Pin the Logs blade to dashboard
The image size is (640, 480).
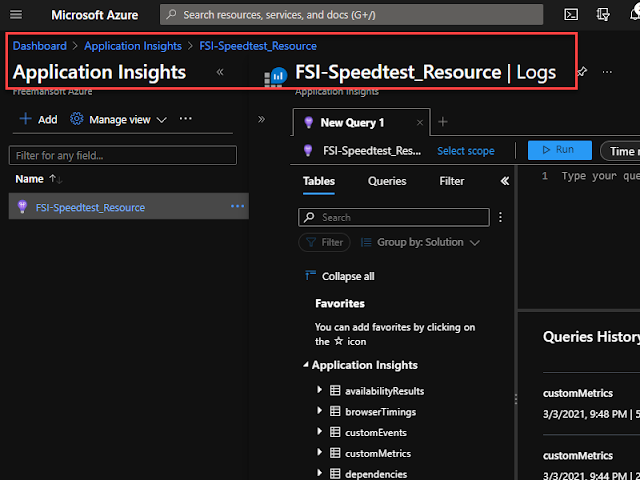coord(582,72)
